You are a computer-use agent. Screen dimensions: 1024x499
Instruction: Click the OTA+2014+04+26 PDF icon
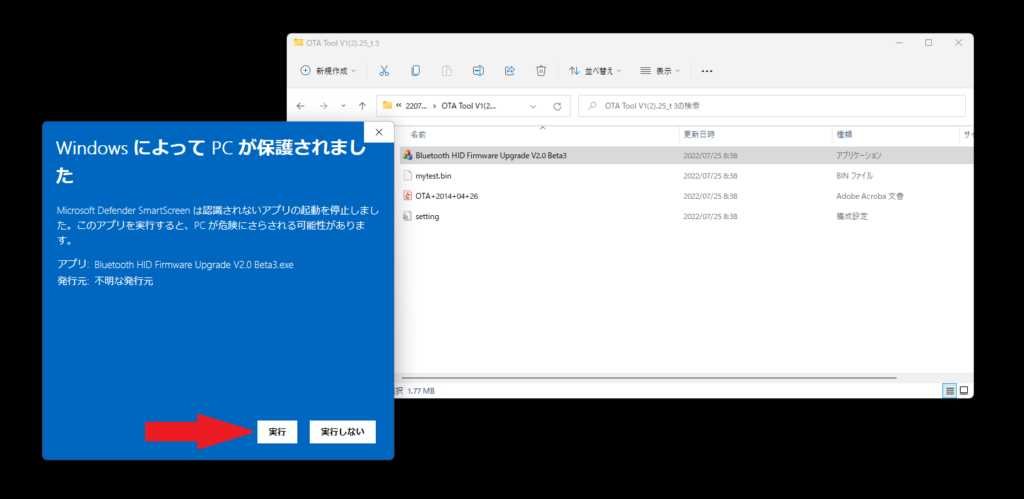coord(408,196)
